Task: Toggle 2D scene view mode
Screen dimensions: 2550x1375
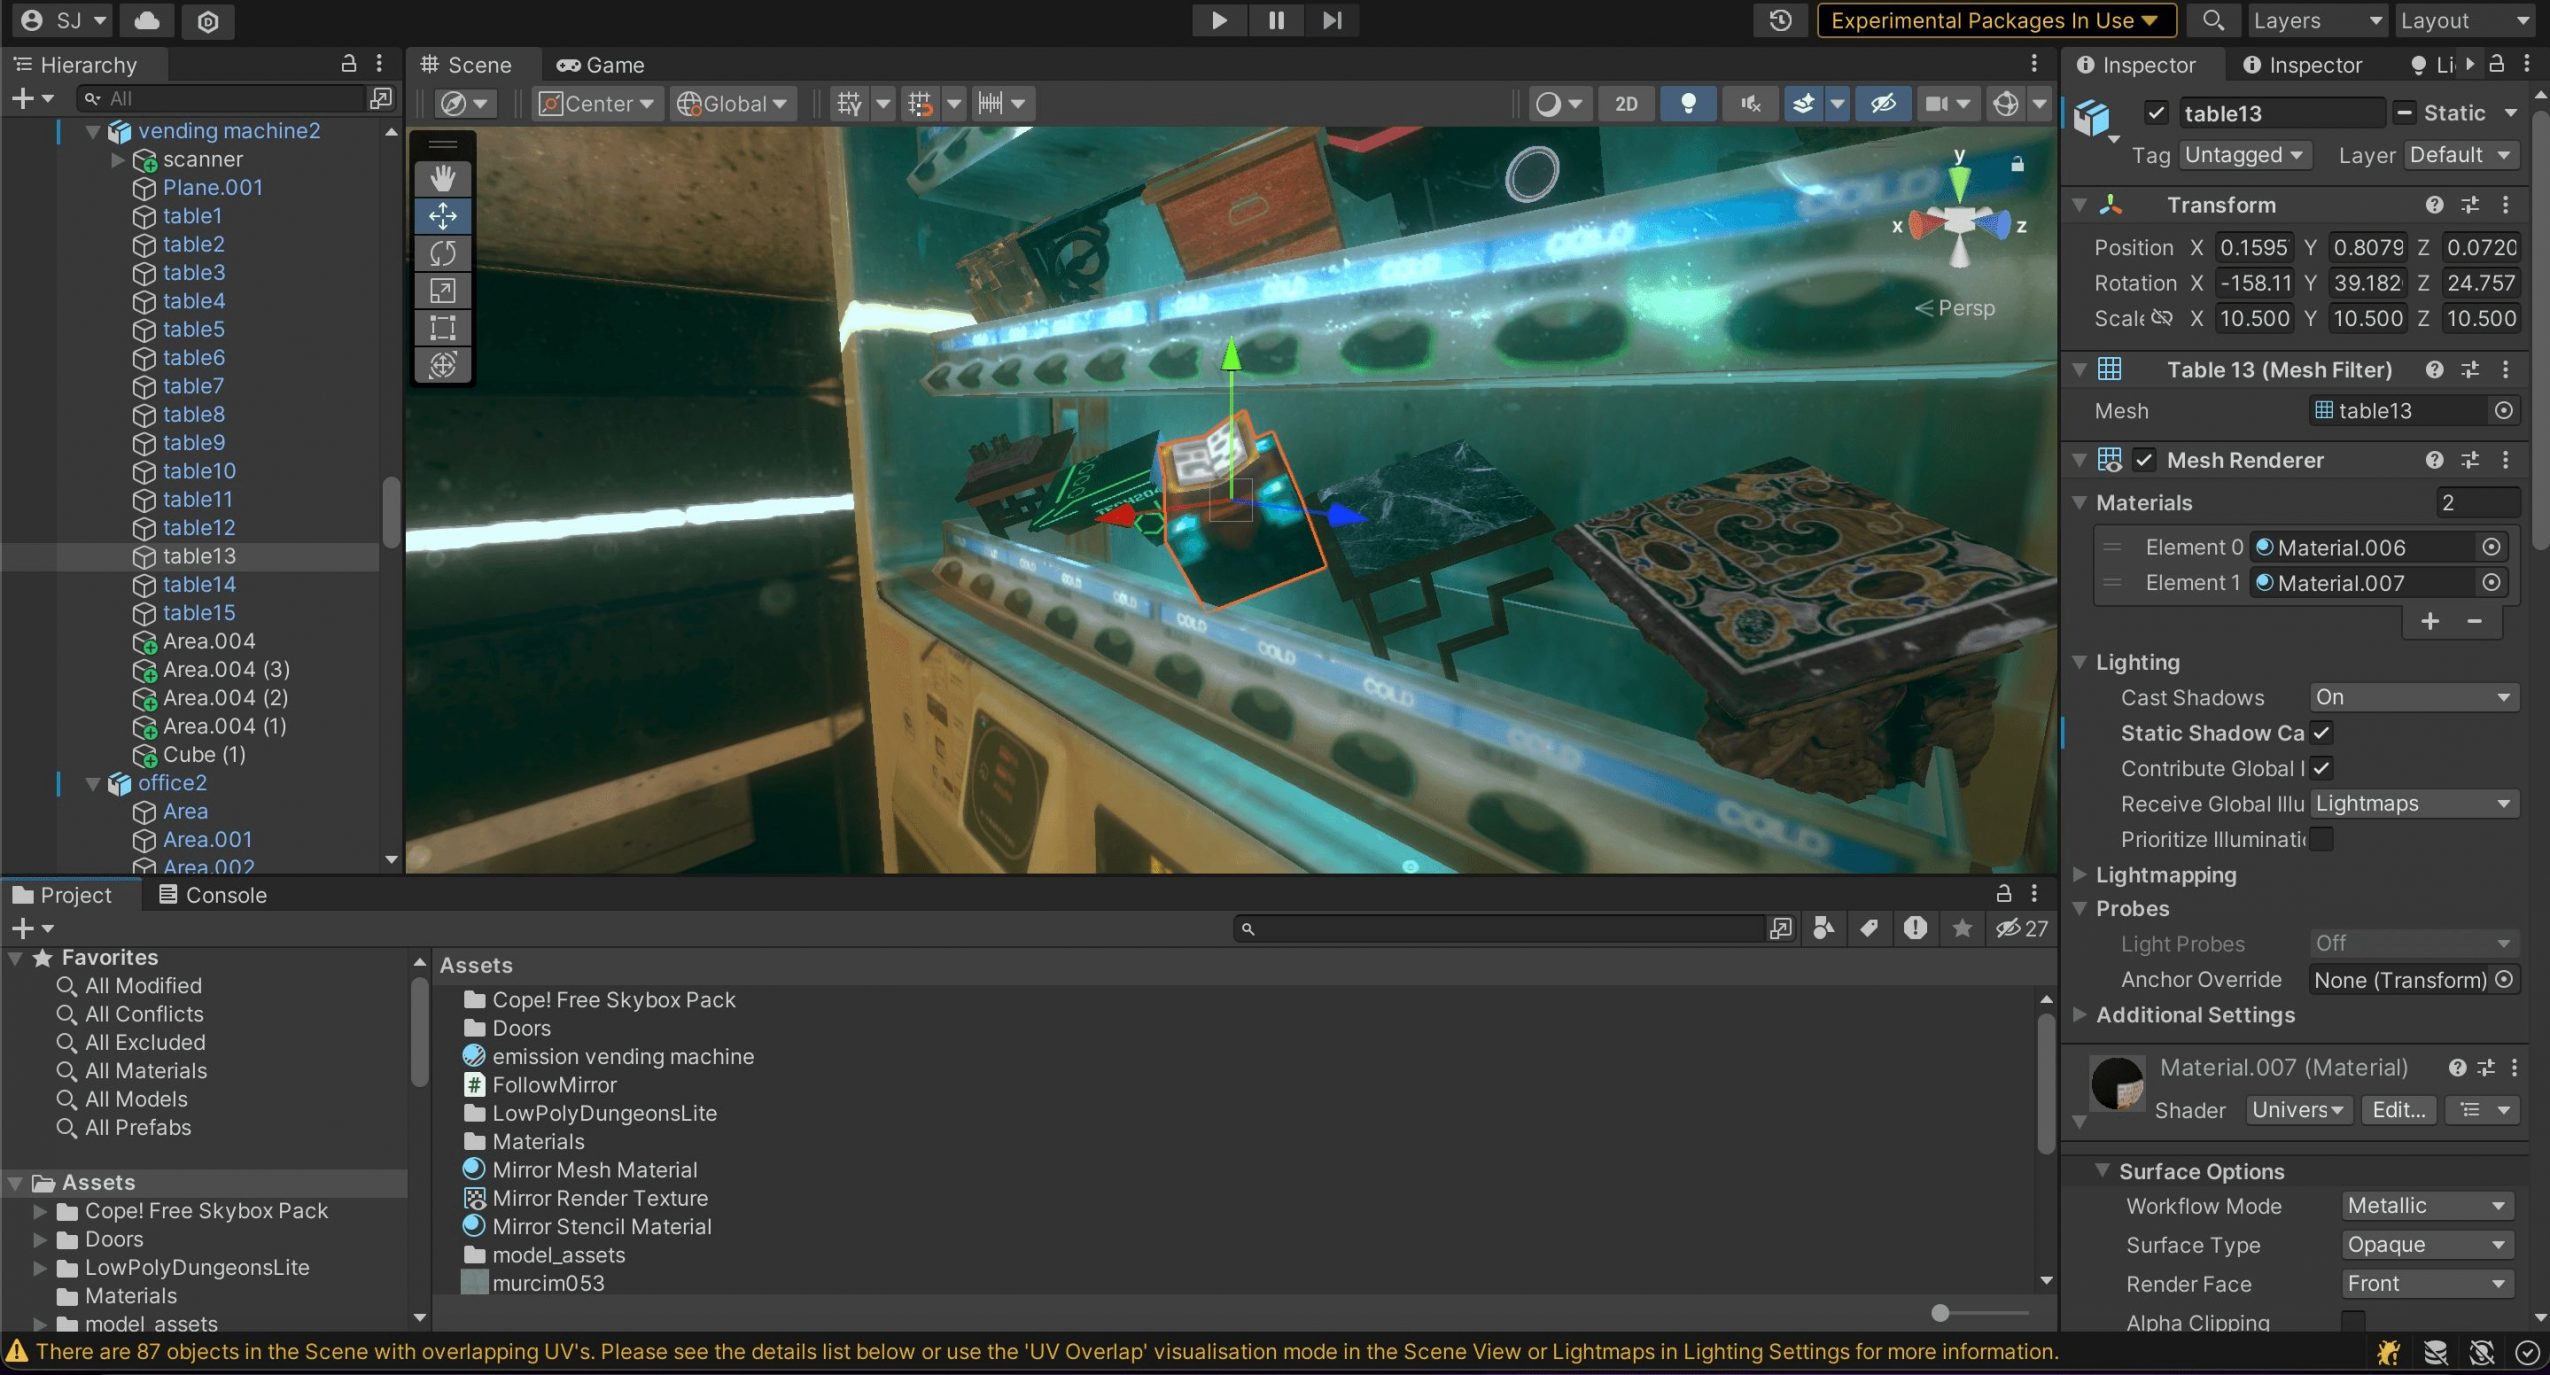Action: tap(1626, 104)
